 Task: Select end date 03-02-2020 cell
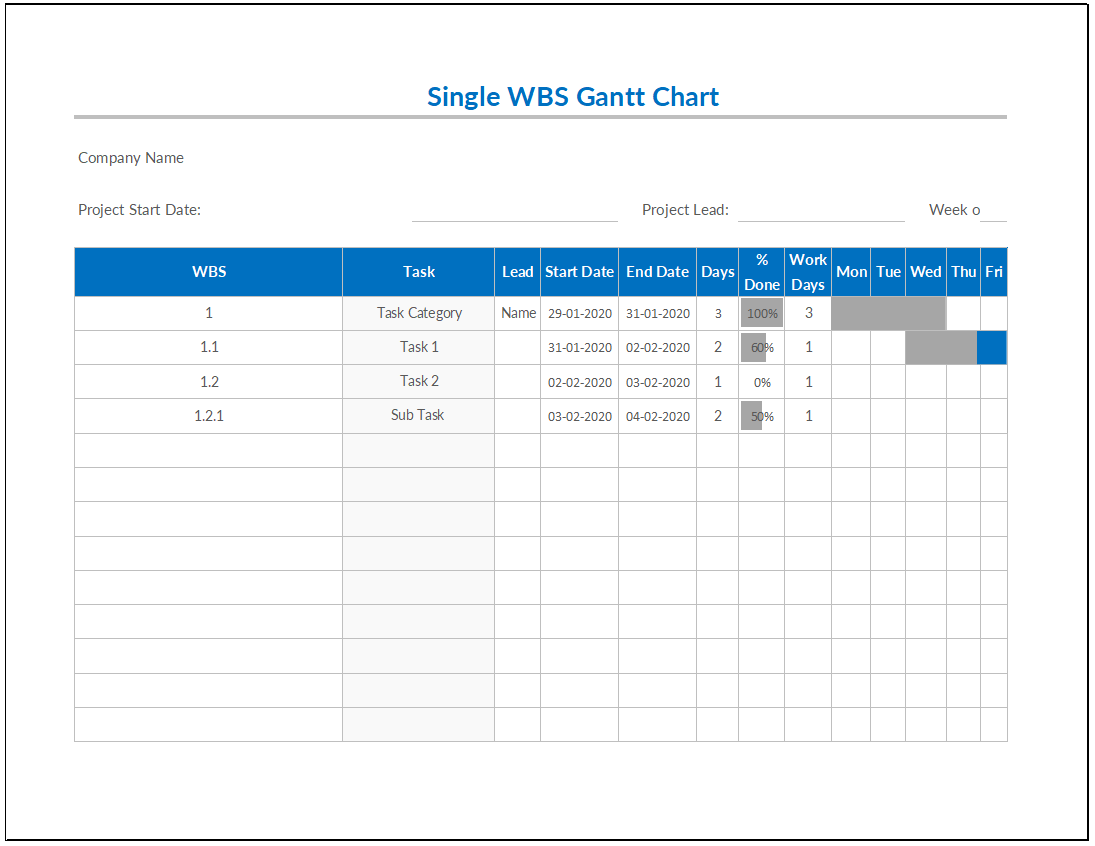pyautogui.click(x=657, y=383)
